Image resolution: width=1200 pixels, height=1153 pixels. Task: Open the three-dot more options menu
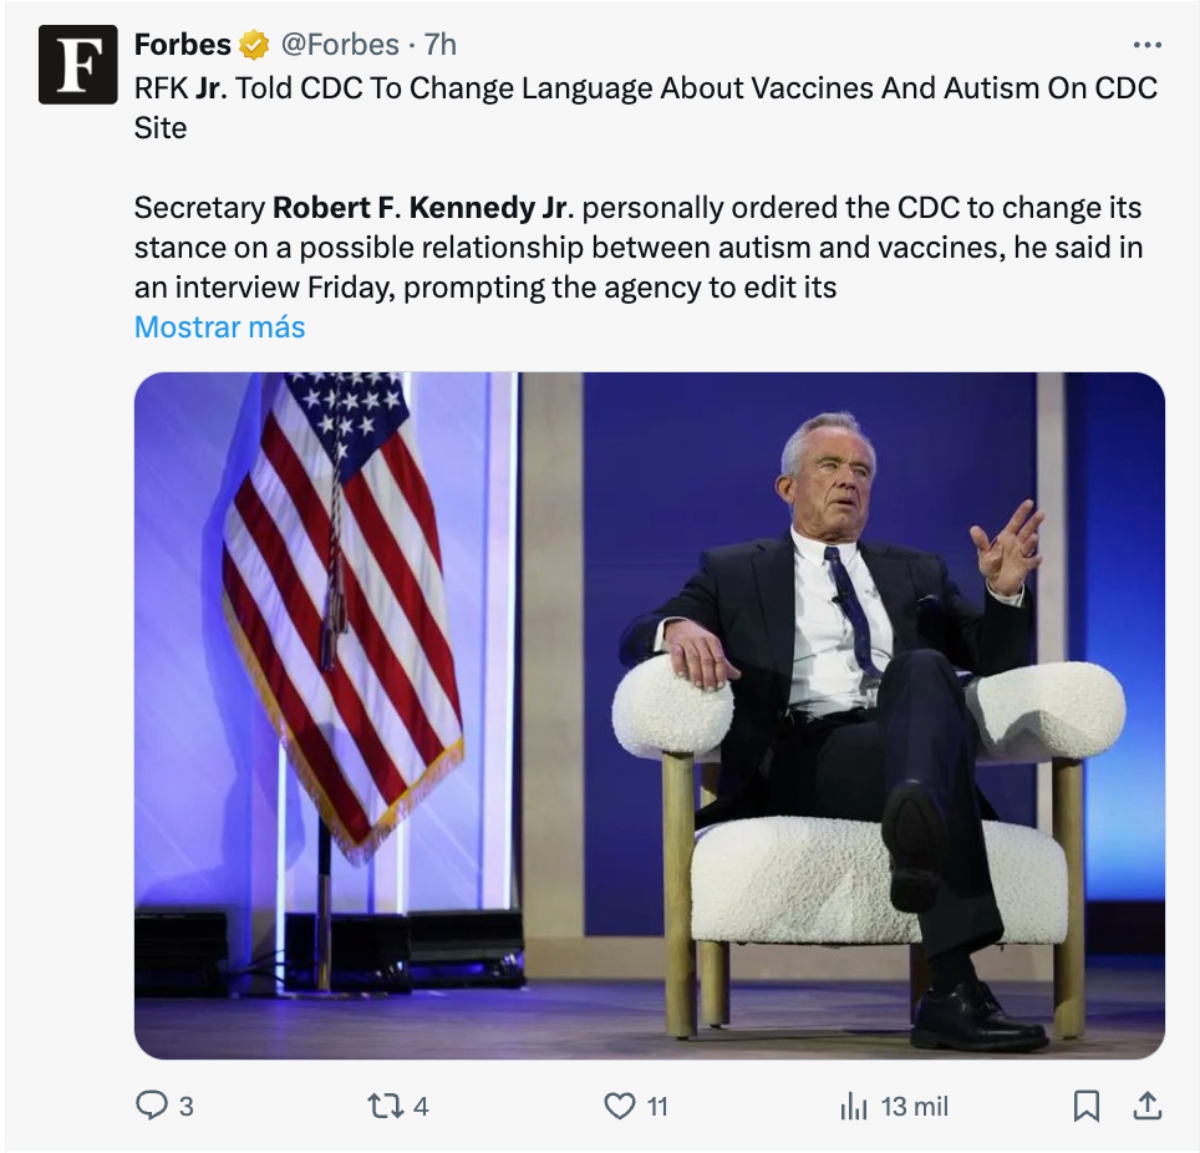1146,45
